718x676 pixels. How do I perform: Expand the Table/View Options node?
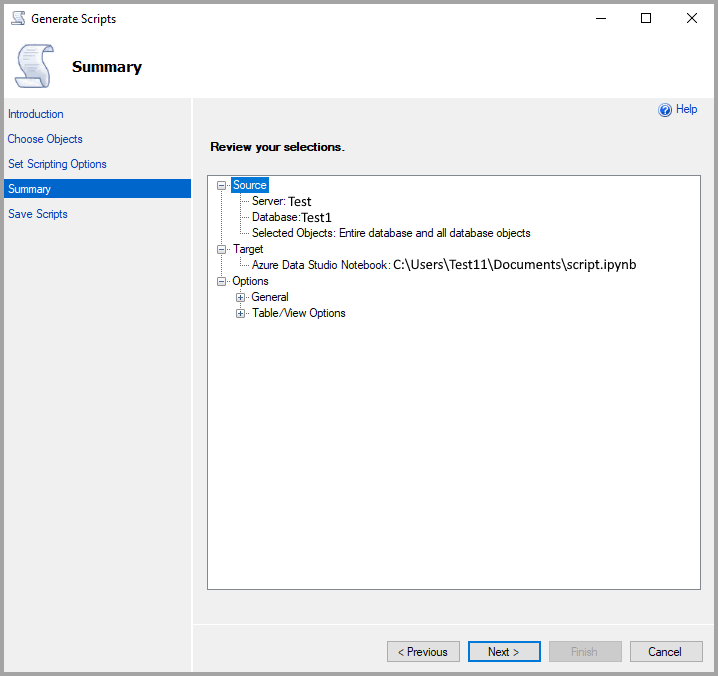[x=241, y=313]
